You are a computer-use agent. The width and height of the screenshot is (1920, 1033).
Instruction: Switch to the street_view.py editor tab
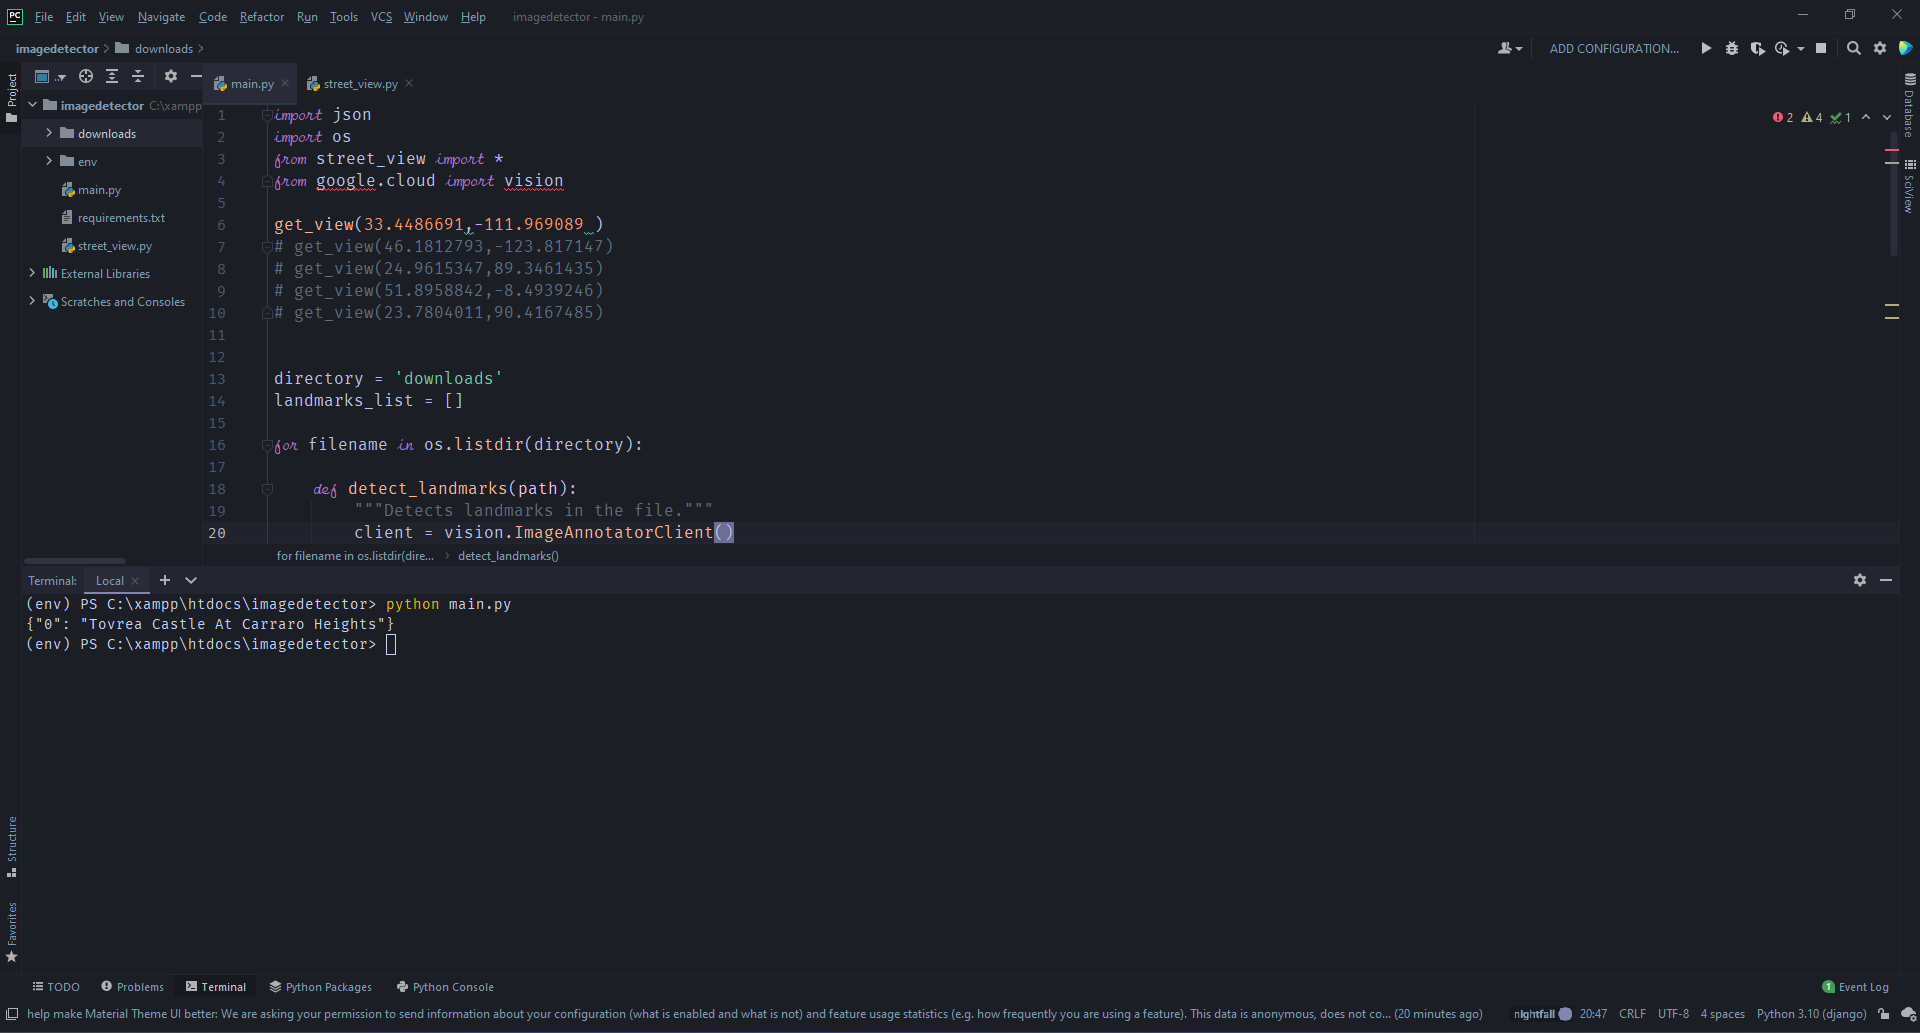pyautogui.click(x=358, y=83)
